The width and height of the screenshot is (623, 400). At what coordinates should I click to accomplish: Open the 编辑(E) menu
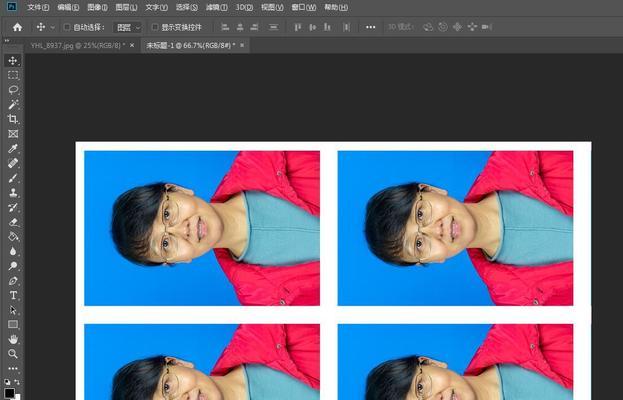pos(68,7)
